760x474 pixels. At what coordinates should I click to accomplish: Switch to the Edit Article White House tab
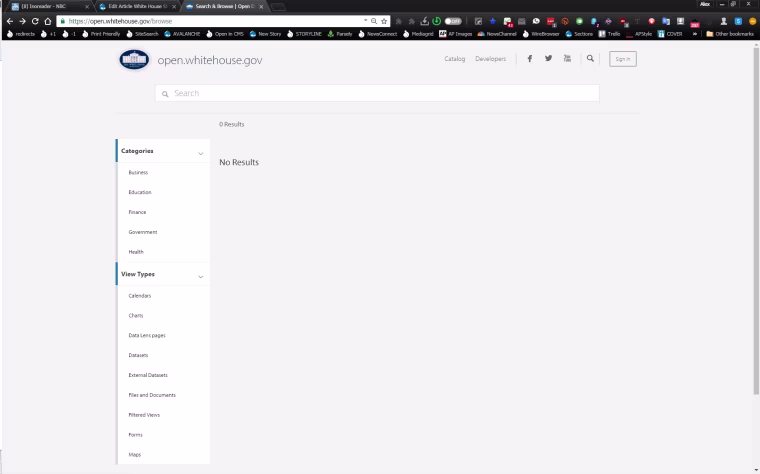[x=138, y=6]
